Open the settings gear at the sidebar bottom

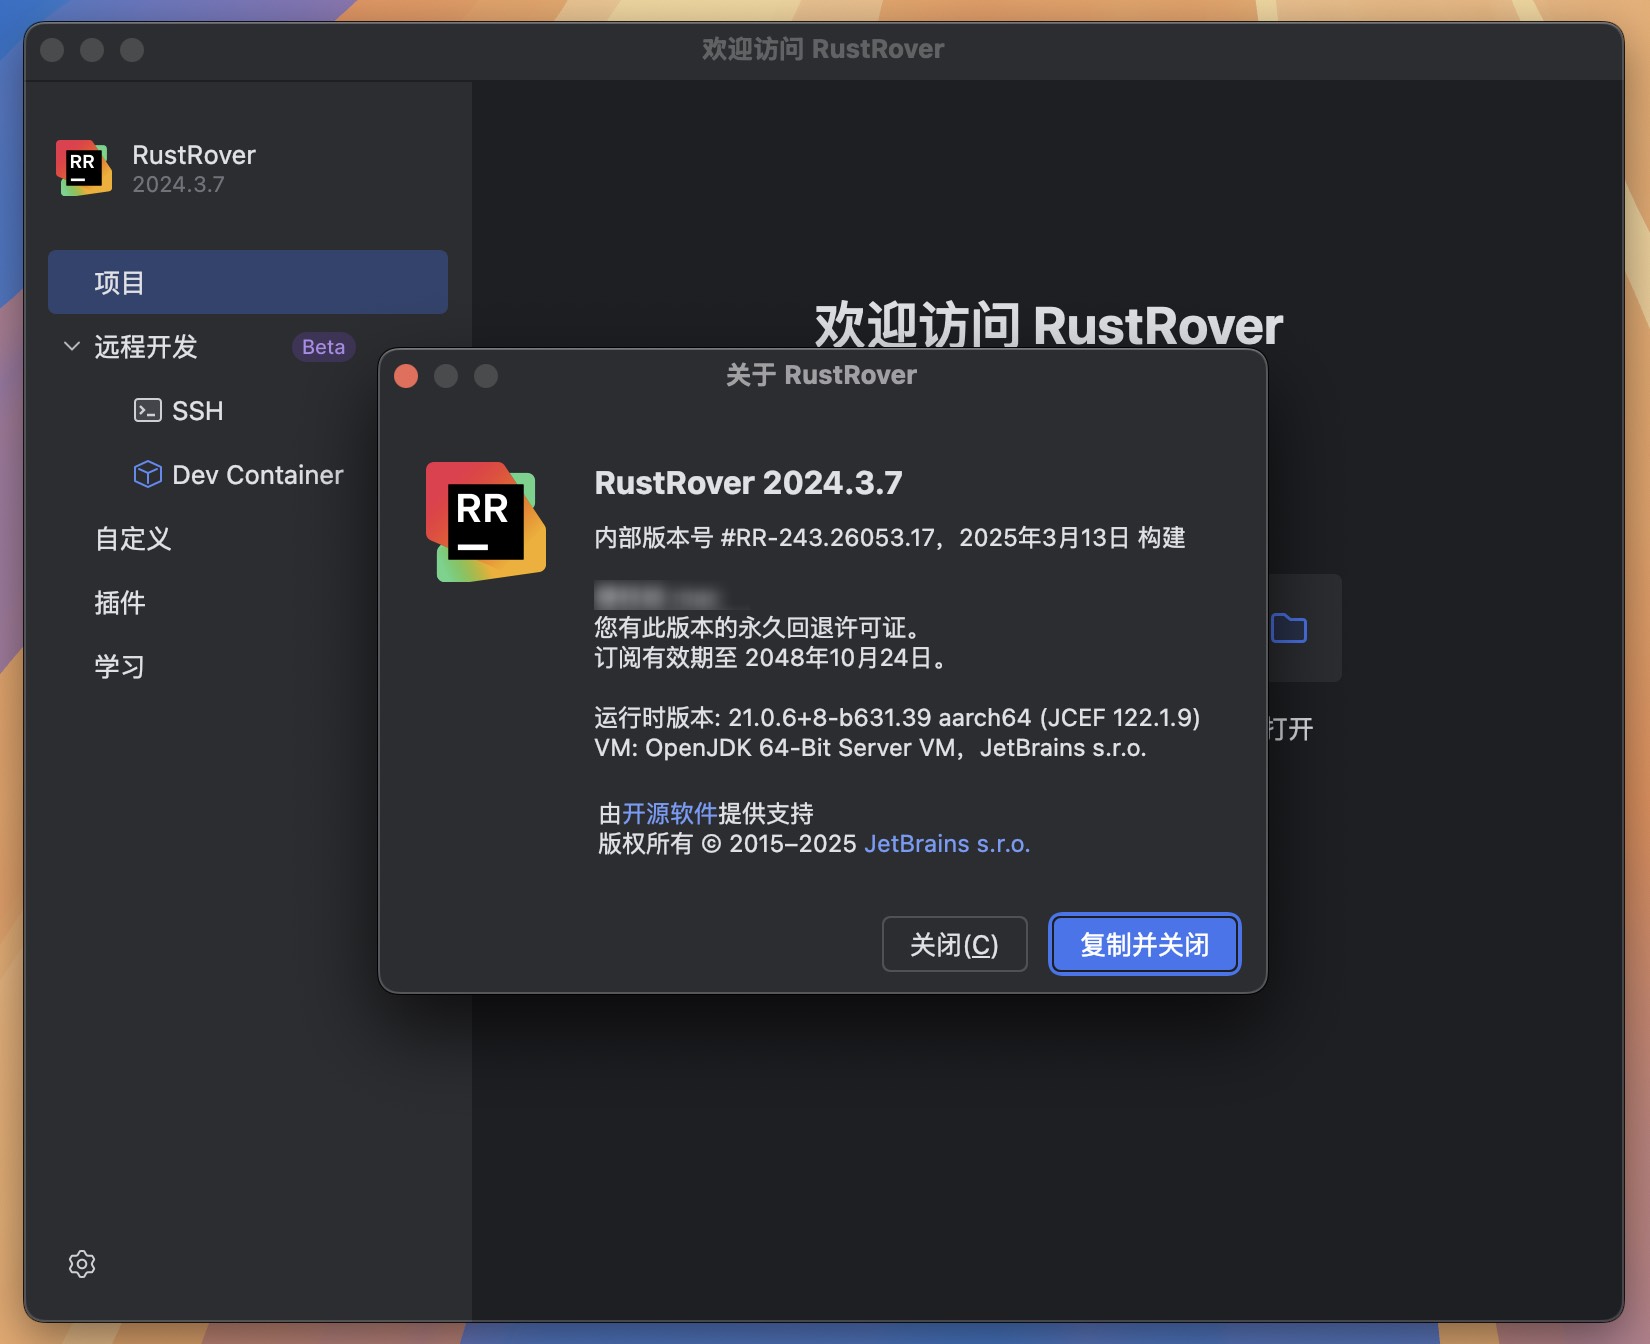(82, 1264)
